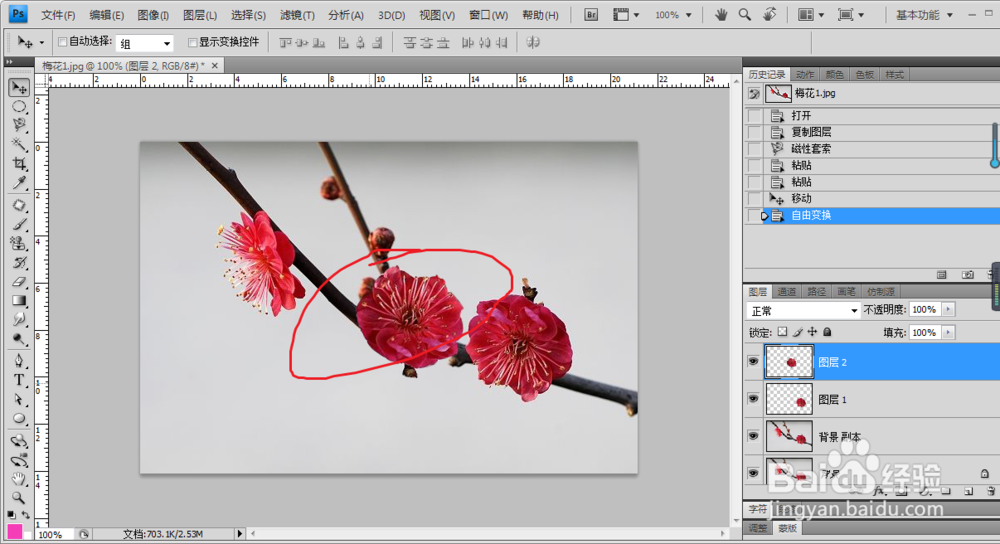Select the Crop tool
The image size is (1000, 544).
(x=19, y=164)
